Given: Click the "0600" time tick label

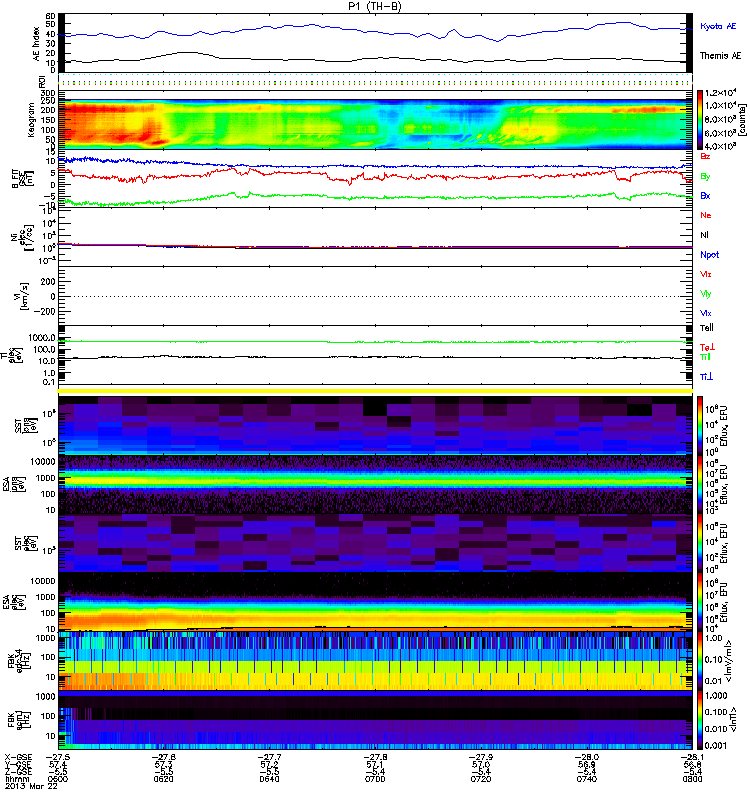Looking at the screenshot, I should tap(58, 779).
